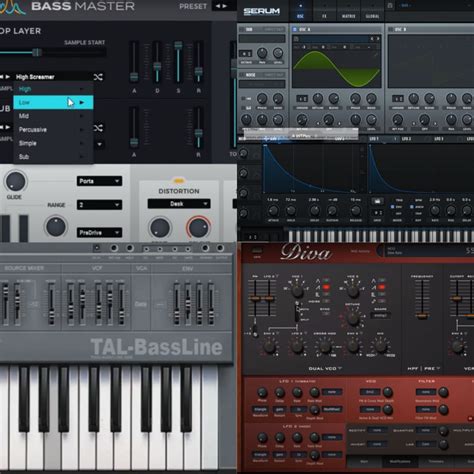The width and height of the screenshot is (474, 474).
Task: Open the Porta glide mode dropdown
Action: click(x=99, y=181)
